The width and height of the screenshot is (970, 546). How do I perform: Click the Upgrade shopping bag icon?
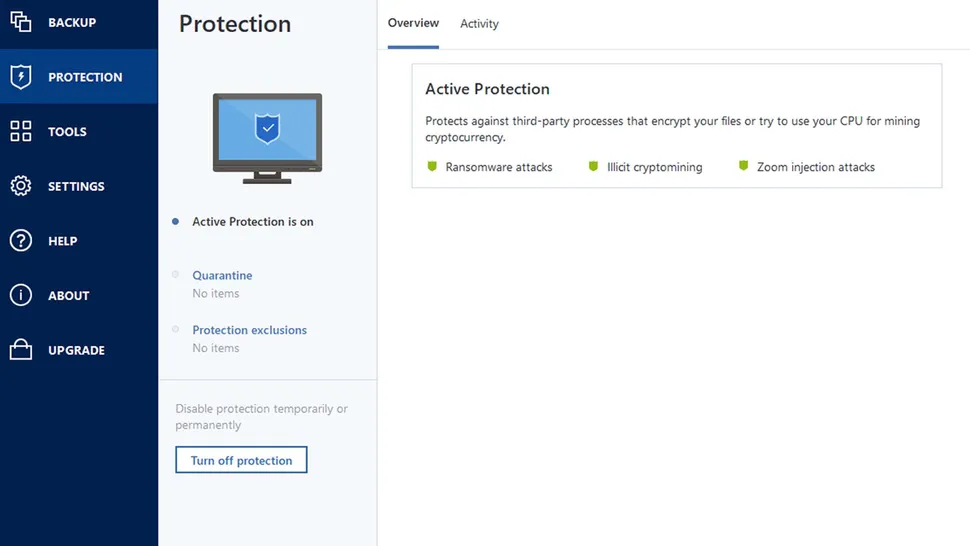(21, 350)
